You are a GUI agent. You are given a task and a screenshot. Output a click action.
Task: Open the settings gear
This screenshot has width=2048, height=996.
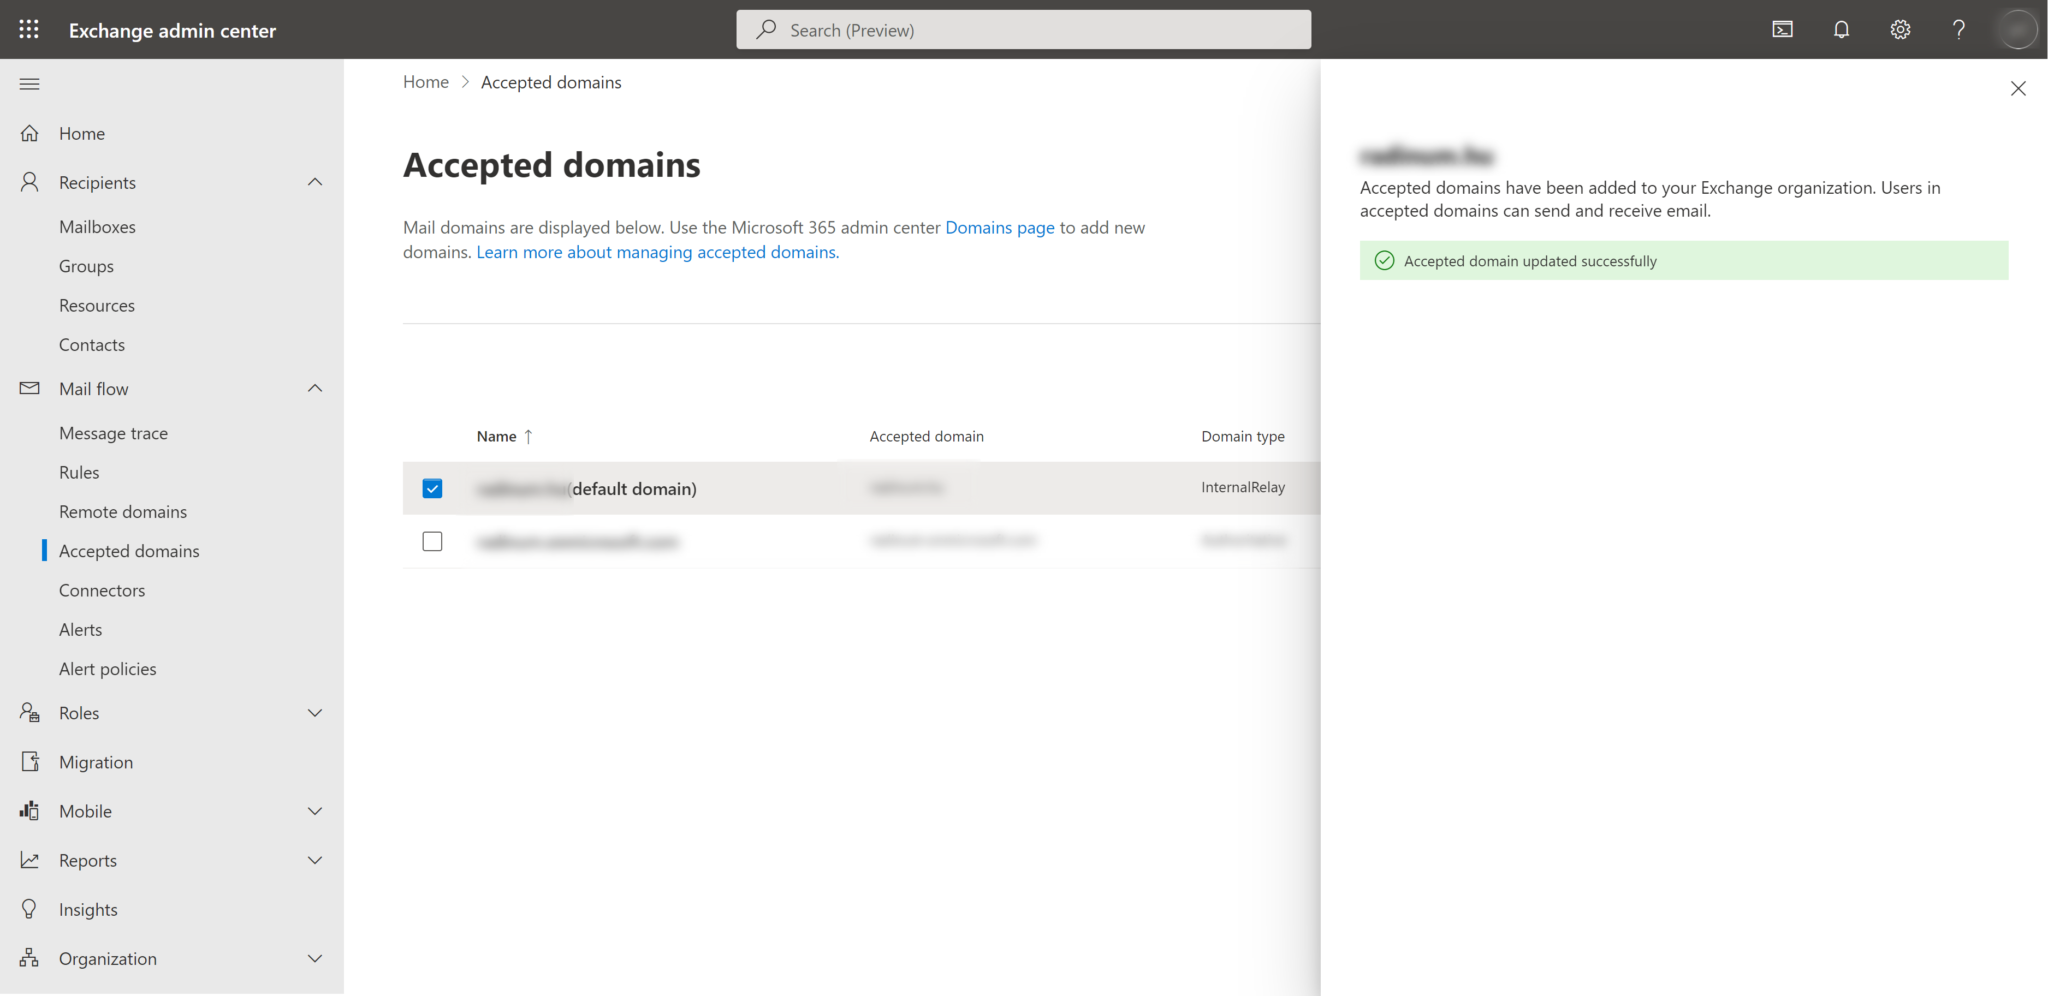click(x=1899, y=29)
